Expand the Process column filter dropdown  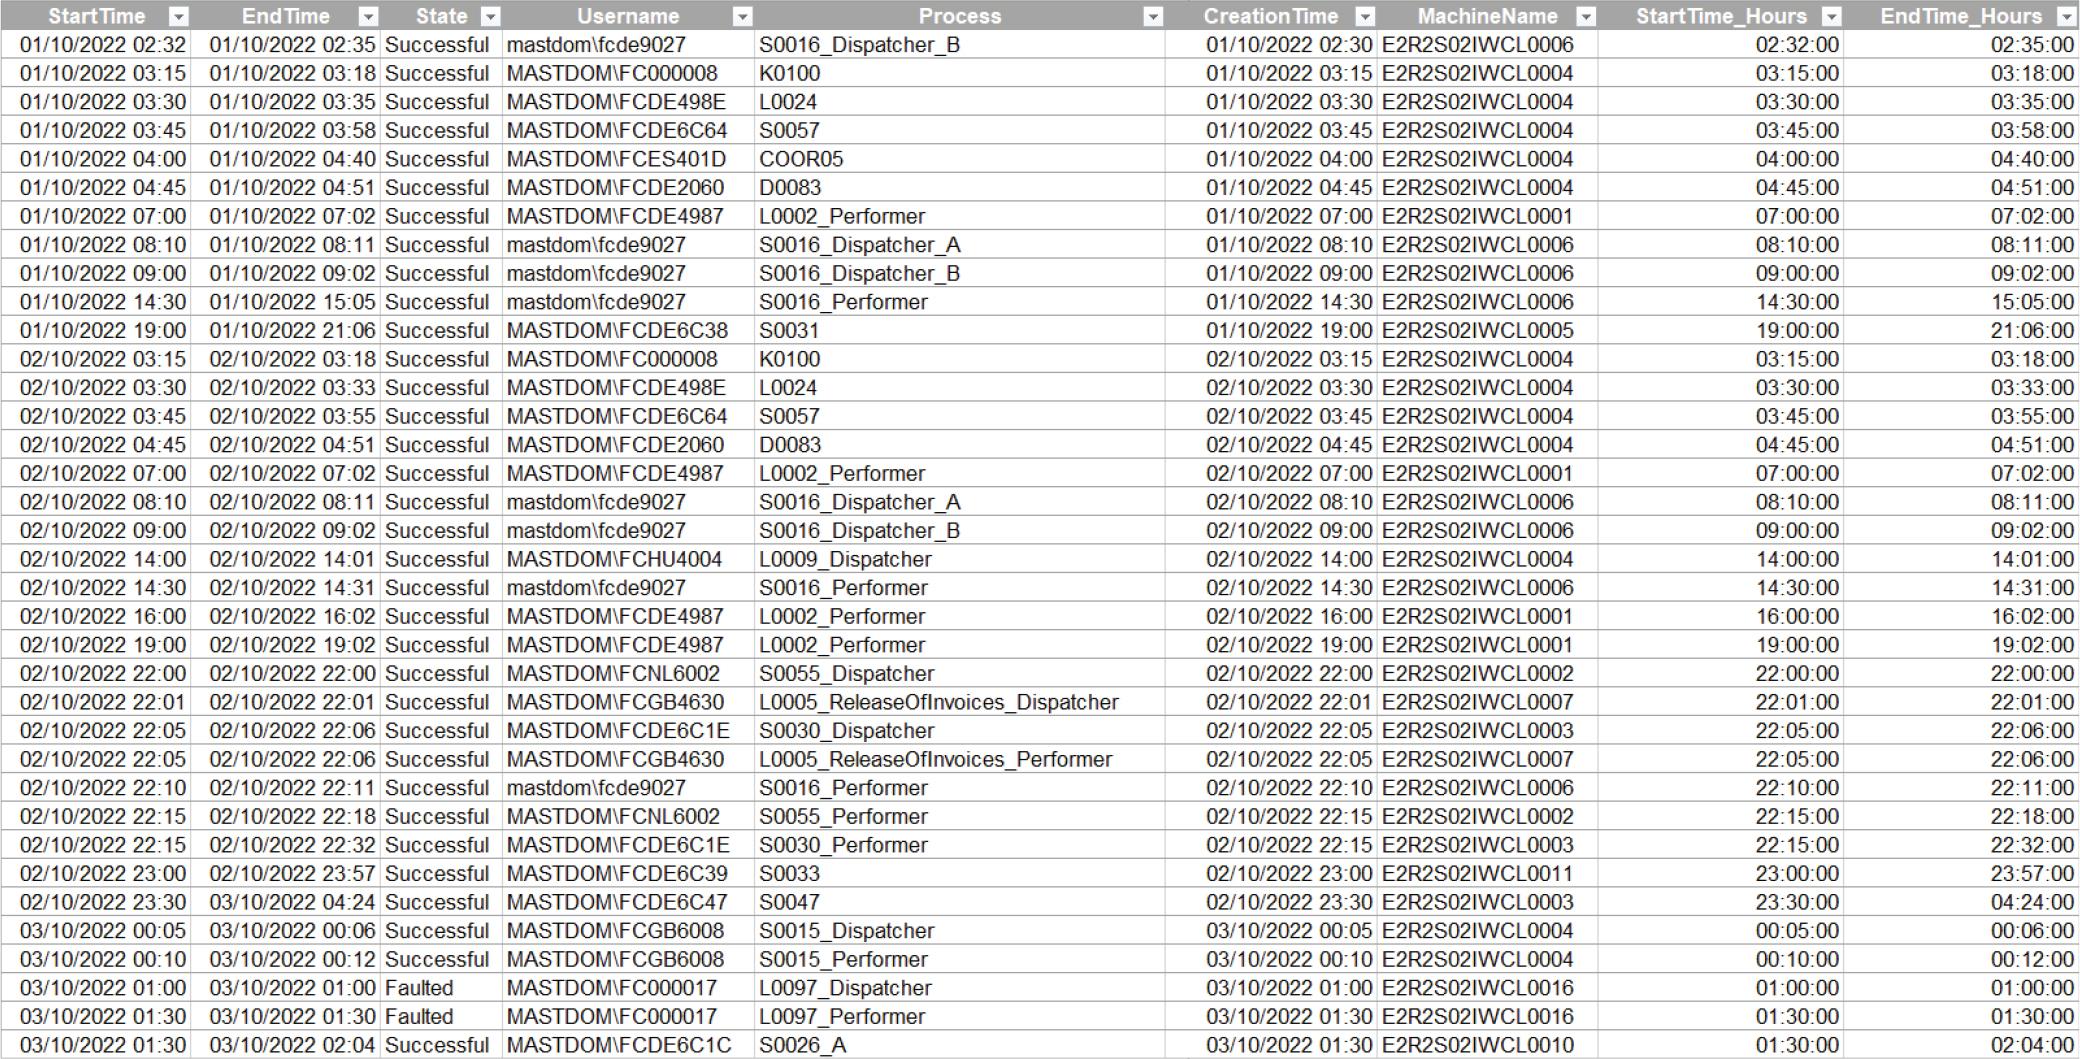tap(1153, 16)
